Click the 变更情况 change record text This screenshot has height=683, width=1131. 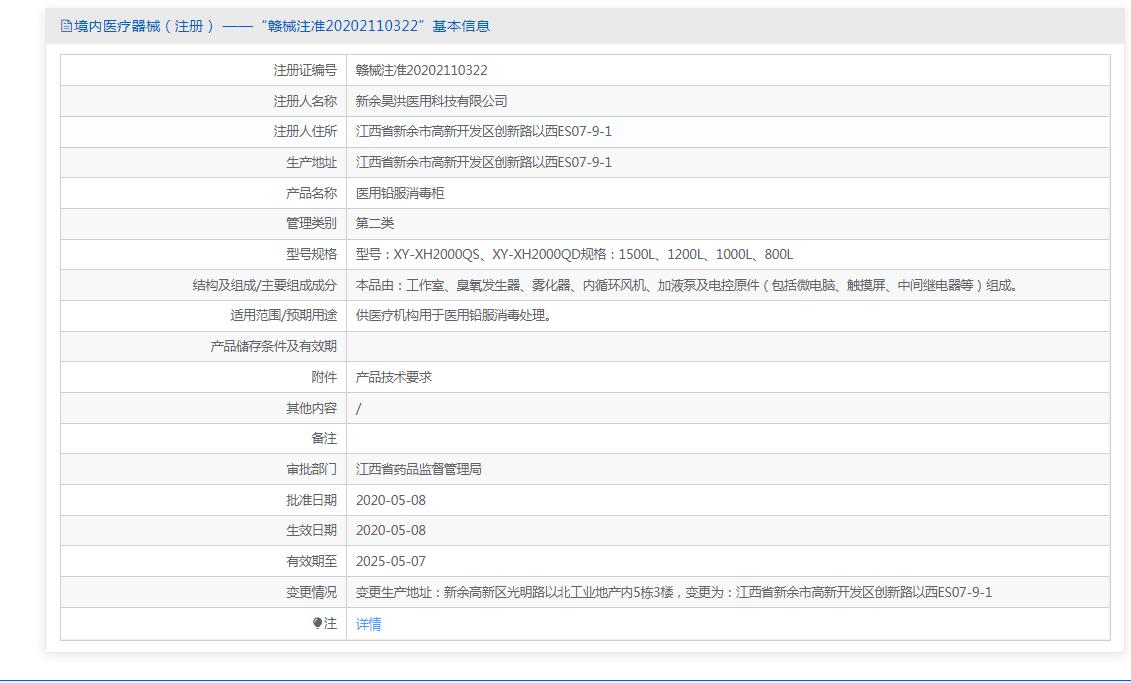click(673, 592)
